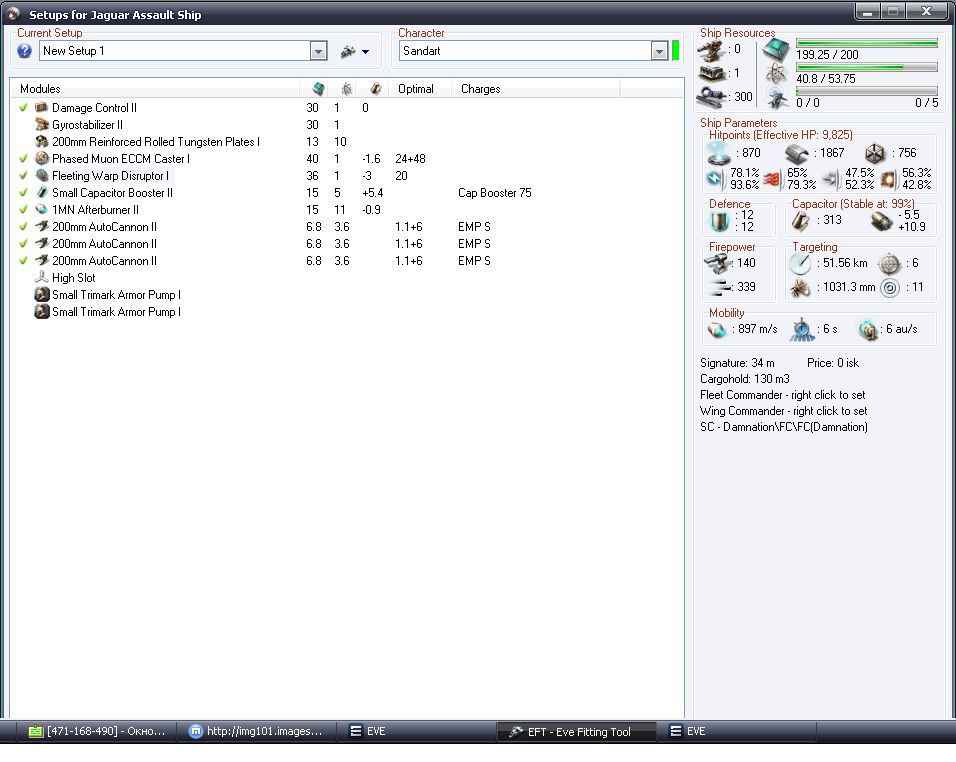Click Fleet Commander - right click to set
This screenshot has width=956, height=762.
click(x=783, y=395)
